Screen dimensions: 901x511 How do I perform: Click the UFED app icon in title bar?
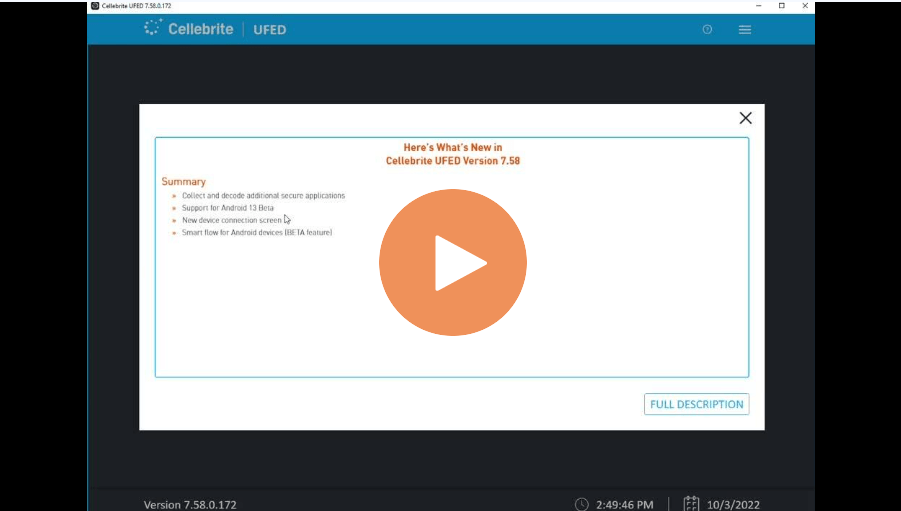point(95,6)
